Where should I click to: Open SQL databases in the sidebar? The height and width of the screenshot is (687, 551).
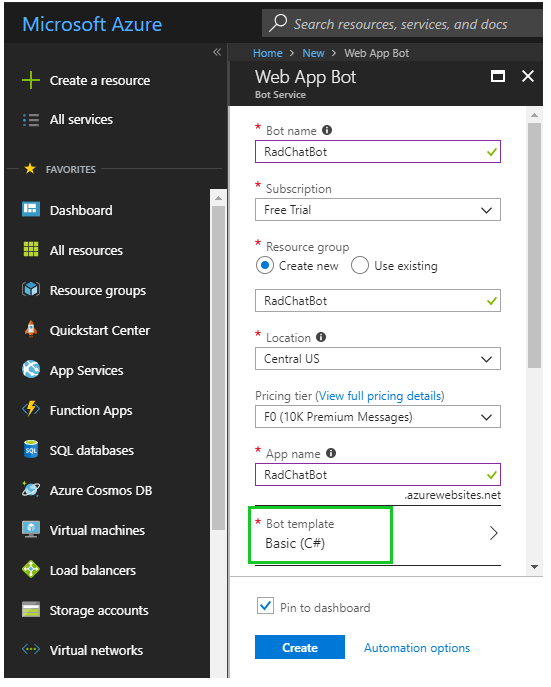[92, 450]
